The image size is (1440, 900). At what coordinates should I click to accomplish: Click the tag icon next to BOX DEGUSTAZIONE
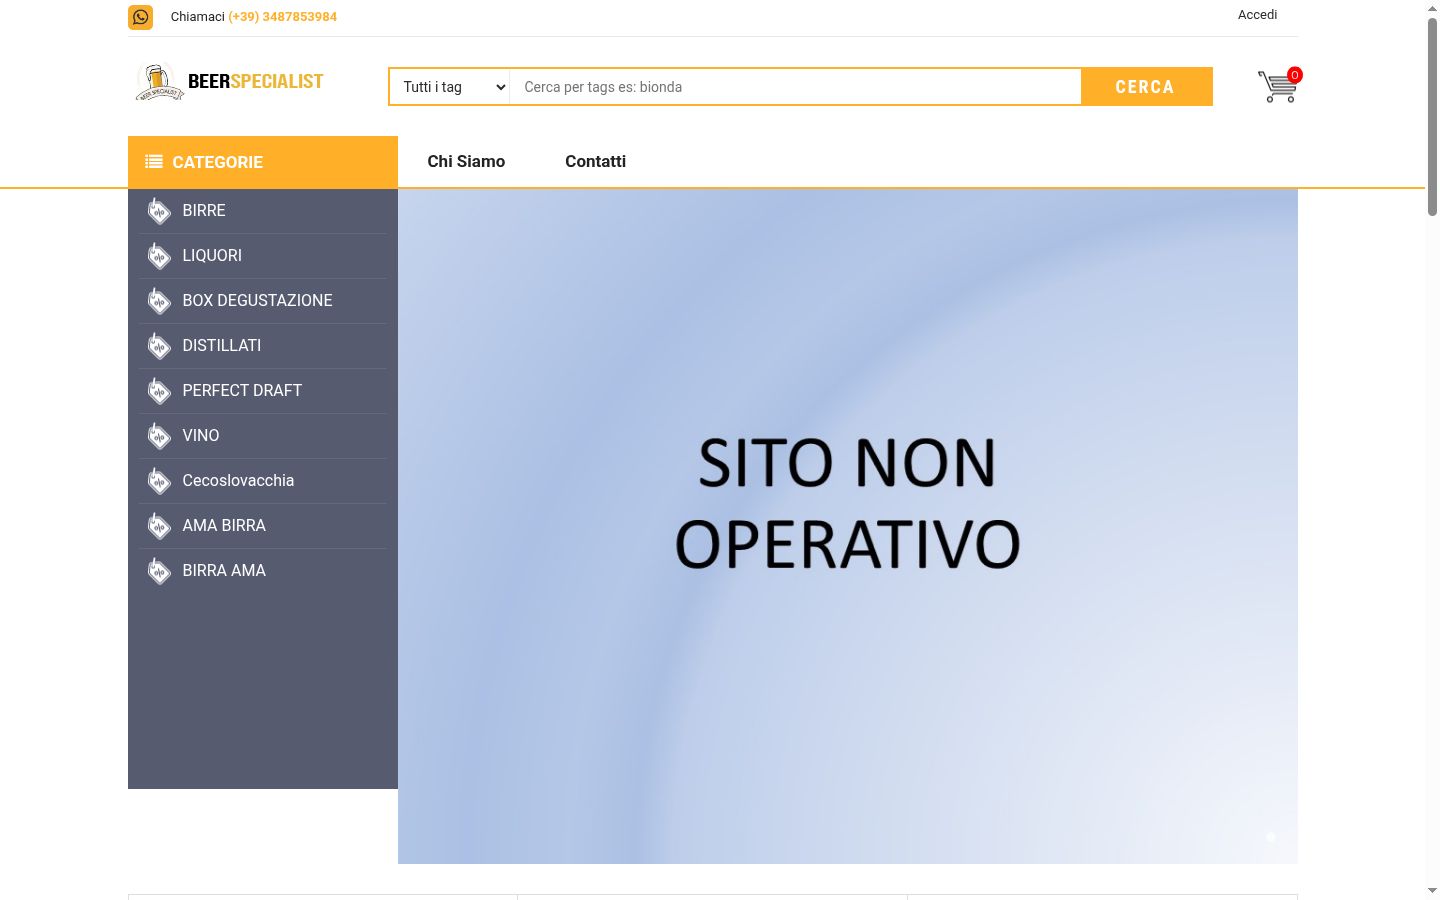pyautogui.click(x=159, y=301)
